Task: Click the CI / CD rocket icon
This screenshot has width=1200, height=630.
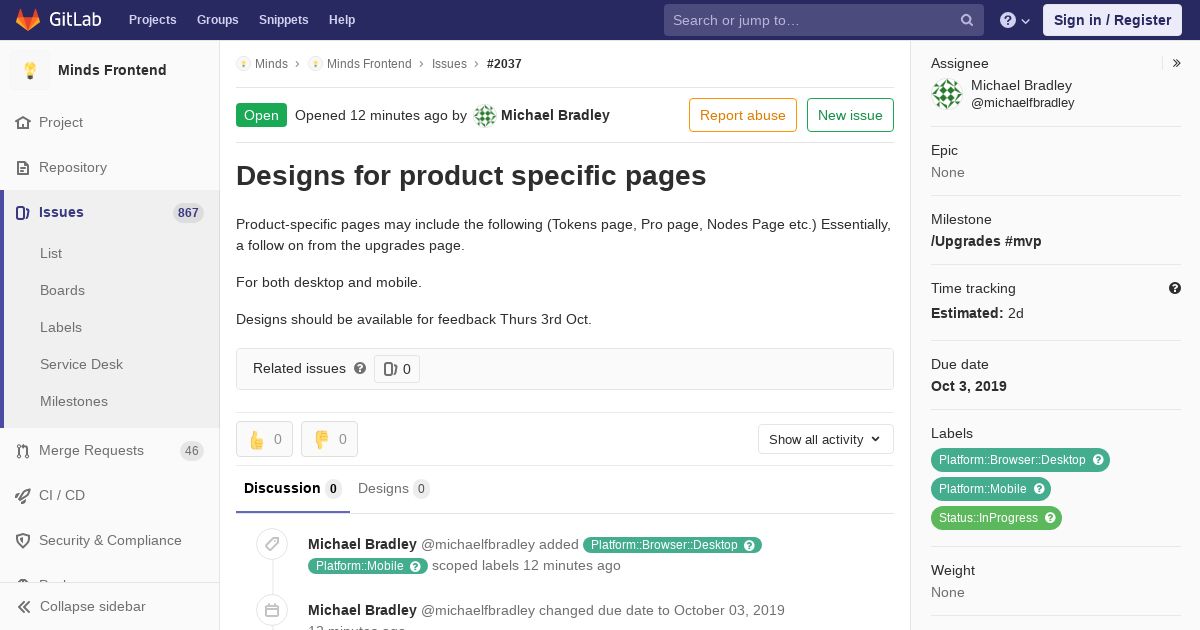Action: [23, 495]
